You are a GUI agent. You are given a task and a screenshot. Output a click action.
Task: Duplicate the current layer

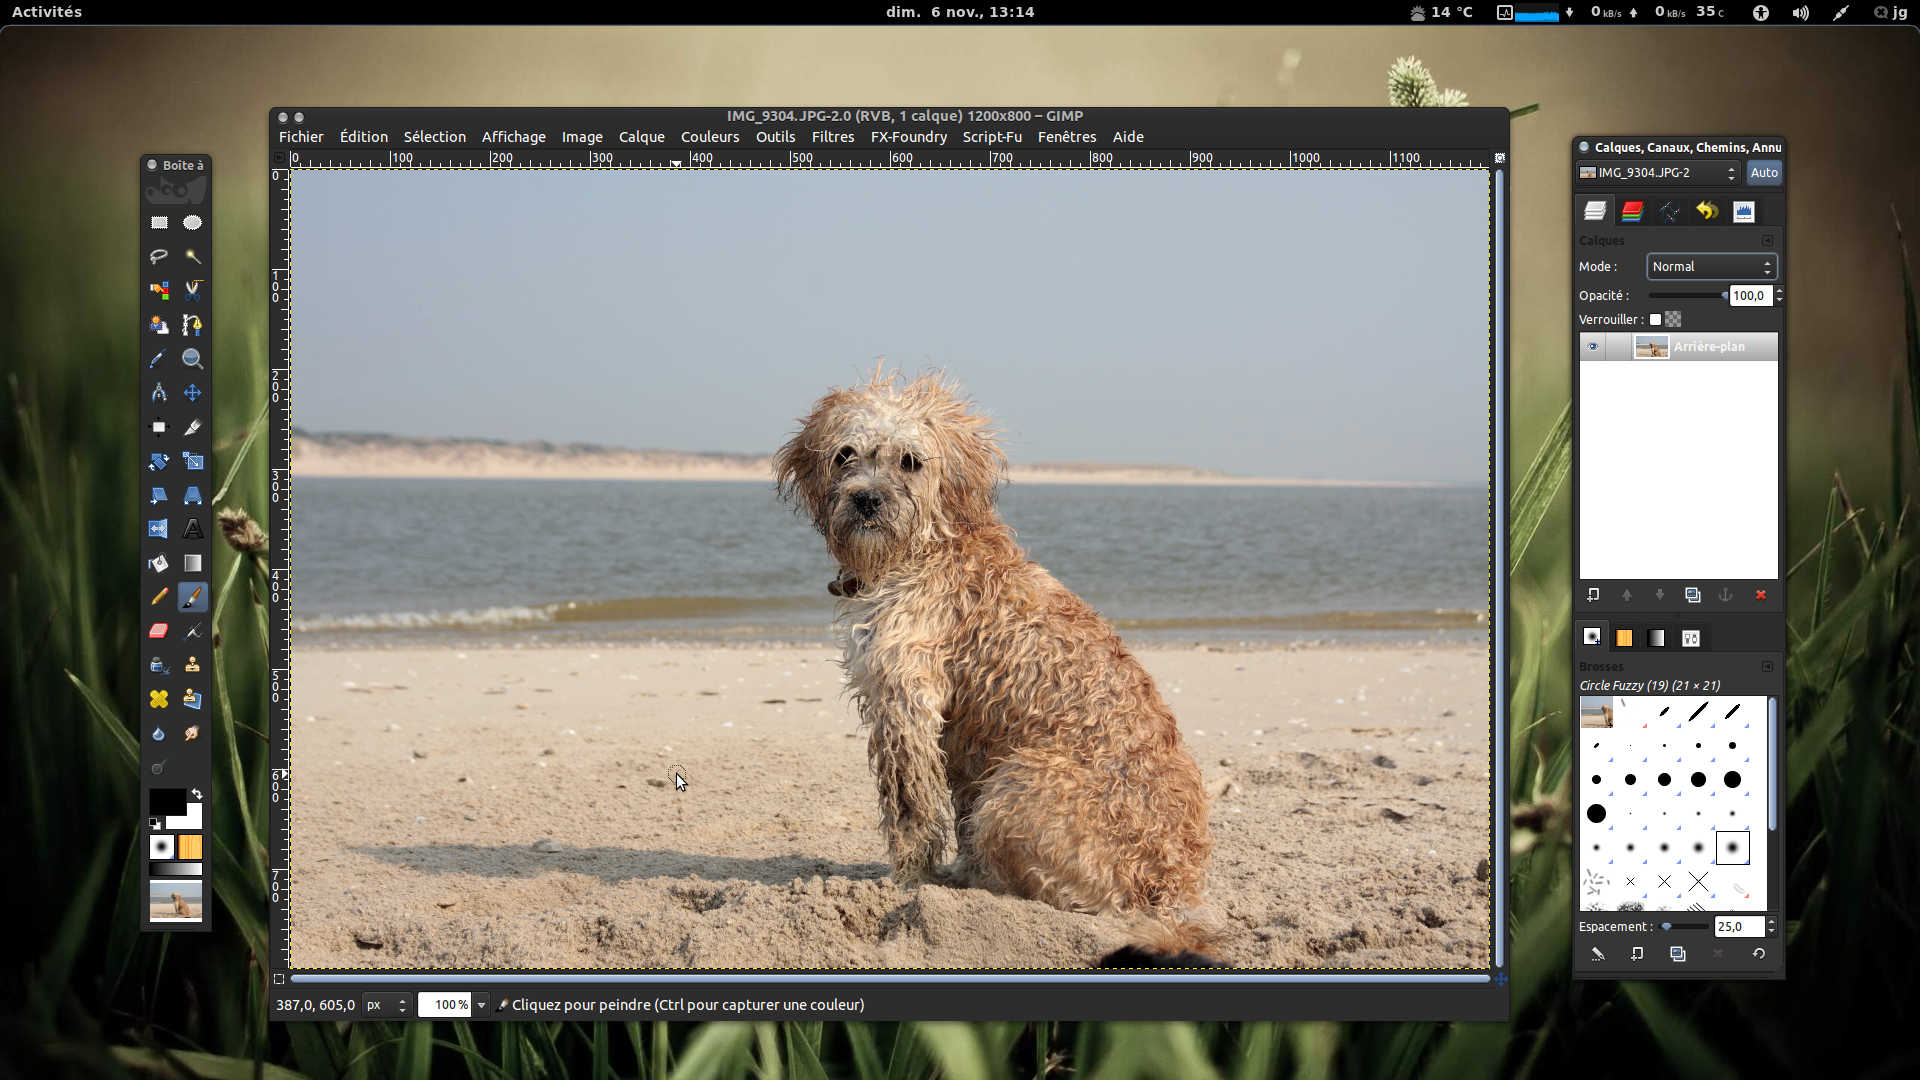[1692, 595]
